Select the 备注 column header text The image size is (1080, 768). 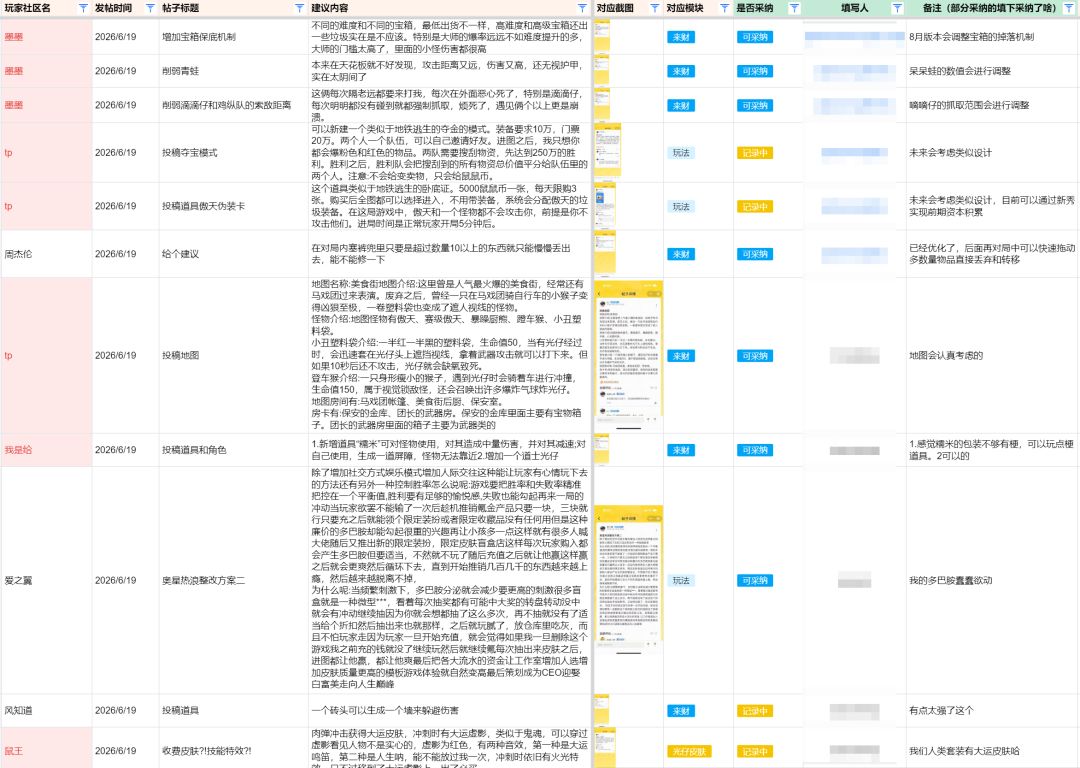[989, 8]
